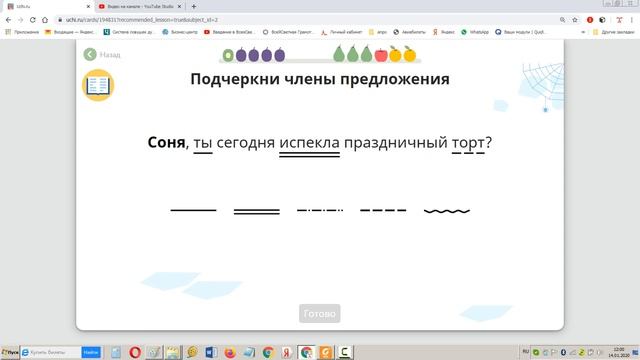Open the Яндекс bookmark
This screenshot has width=640, height=360.
click(x=444, y=32)
